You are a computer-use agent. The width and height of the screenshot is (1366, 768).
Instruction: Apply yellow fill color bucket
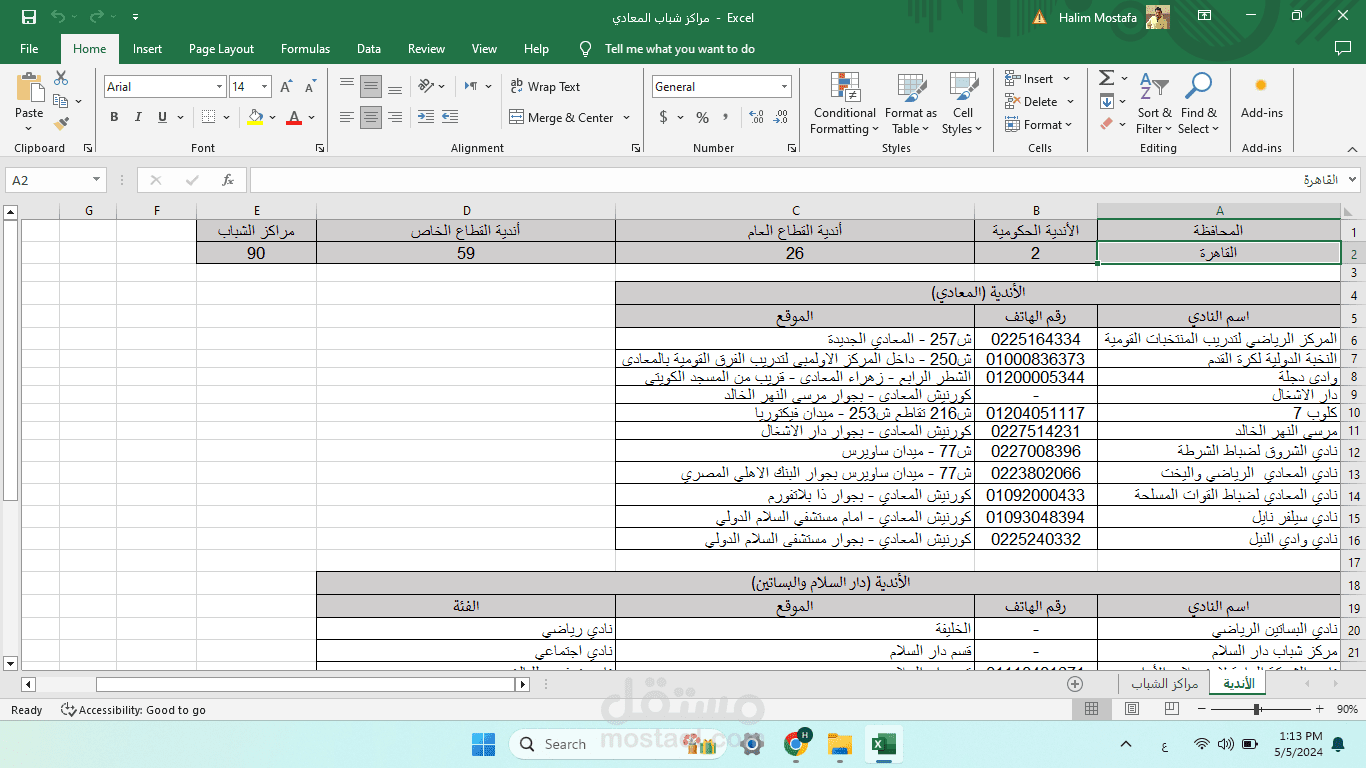(256, 118)
